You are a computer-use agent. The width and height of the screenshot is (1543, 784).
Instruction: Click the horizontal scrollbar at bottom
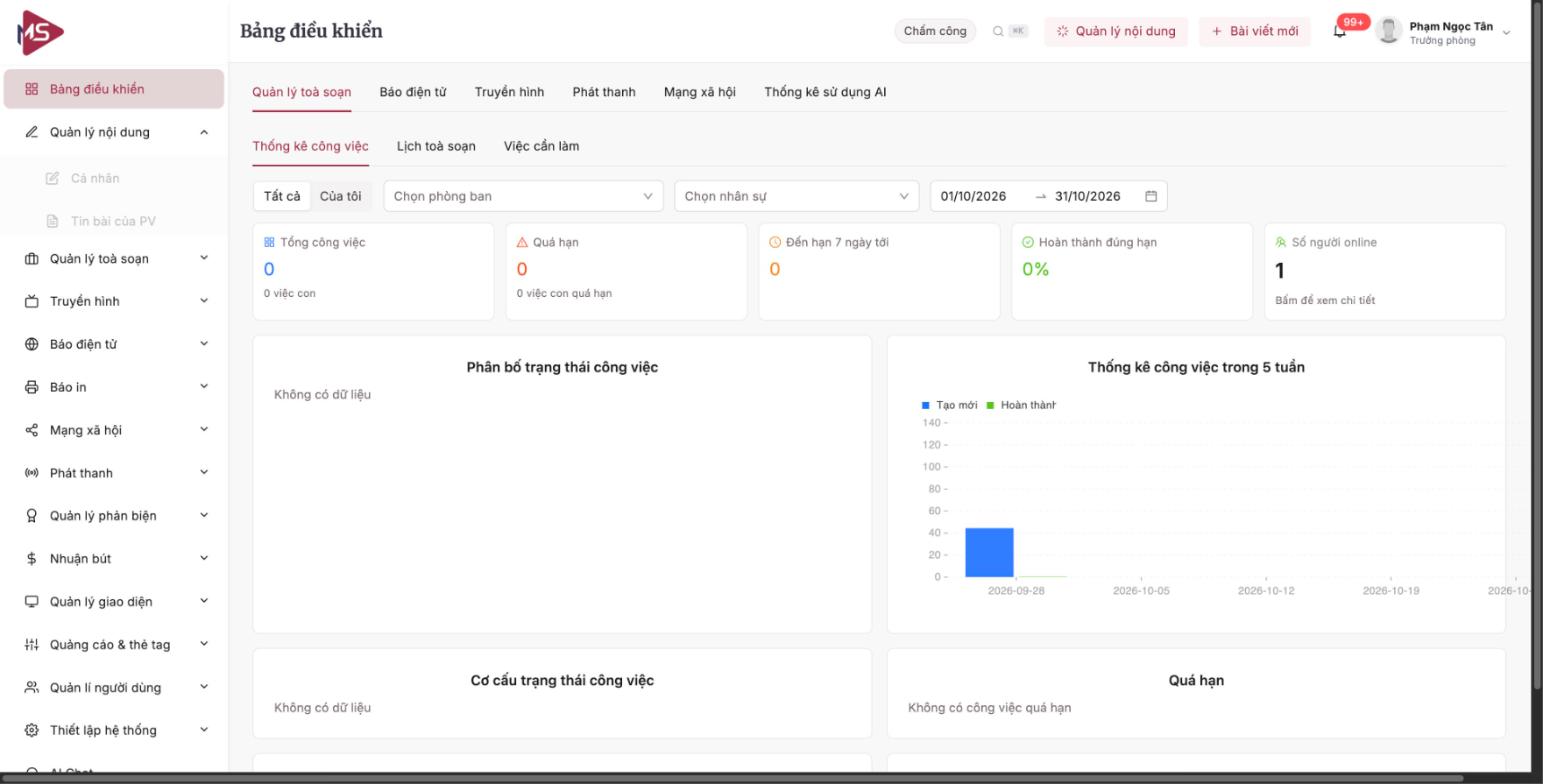coord(733,778)
